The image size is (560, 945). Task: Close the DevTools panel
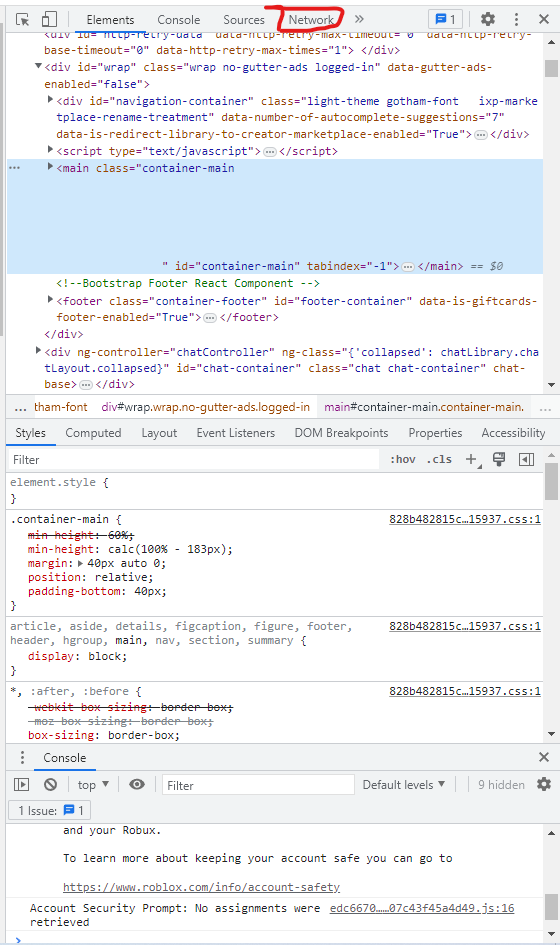point(544,19)
